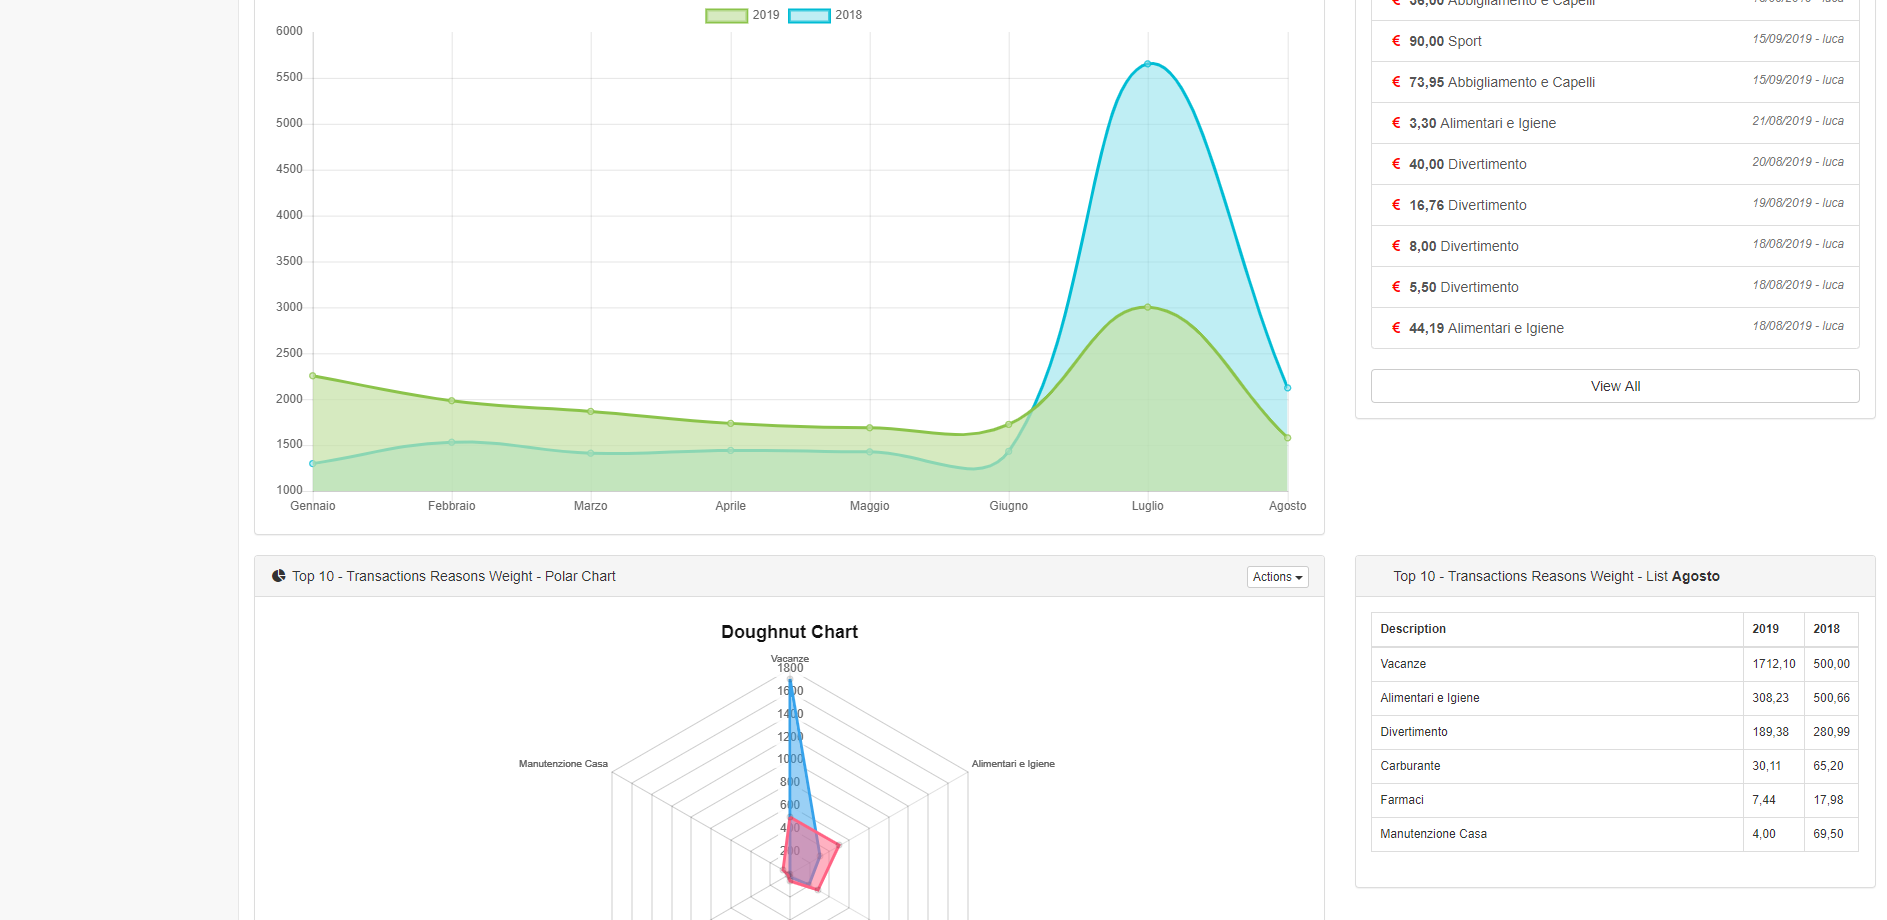Toggle the 2019 legend swatch
The width and height of the screenshot is (1887, 920).
[x=726, y=15]
